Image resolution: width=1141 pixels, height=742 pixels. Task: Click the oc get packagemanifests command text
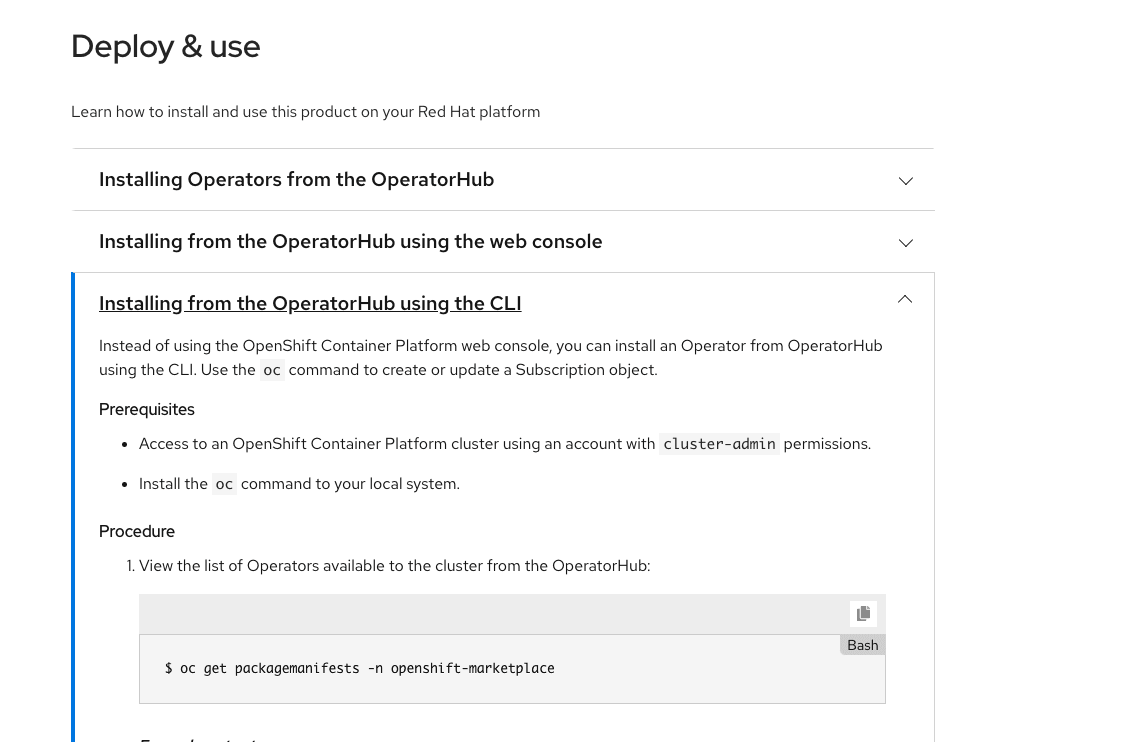tap(359, 668)
